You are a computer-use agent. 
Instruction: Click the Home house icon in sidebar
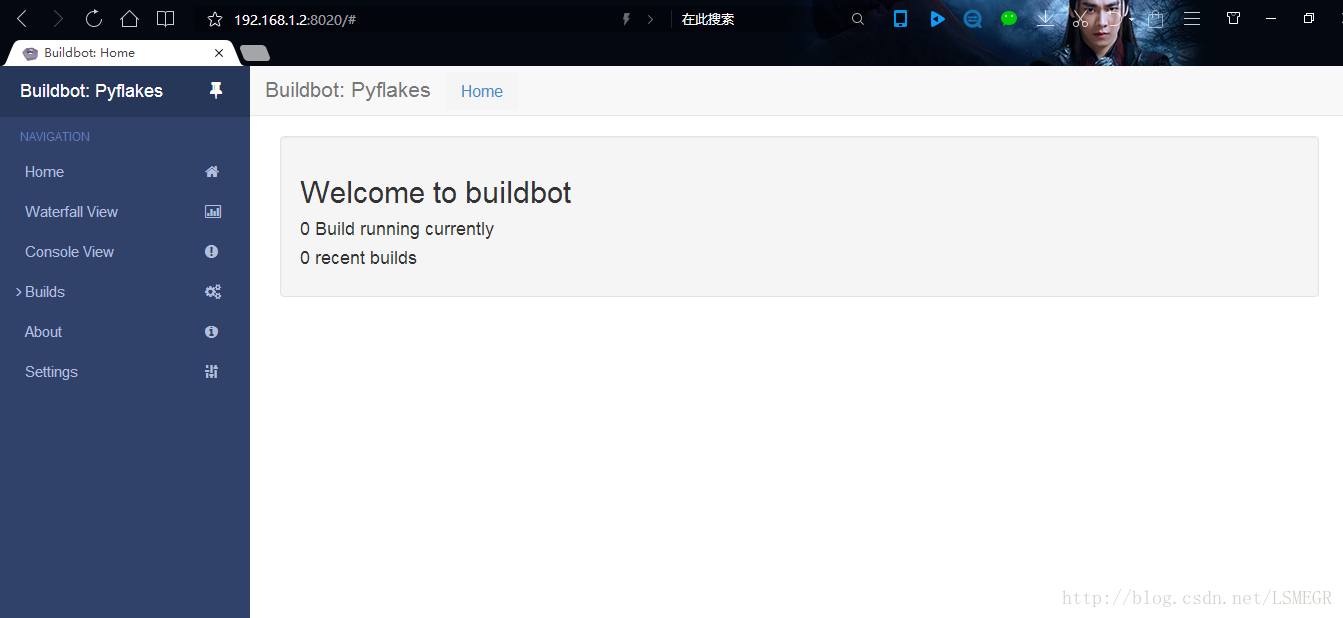(212, 172)
